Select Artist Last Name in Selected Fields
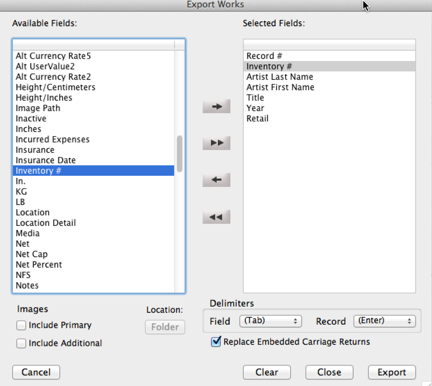The width and height of the screenshot is (432, 386). tap(329, 77)
